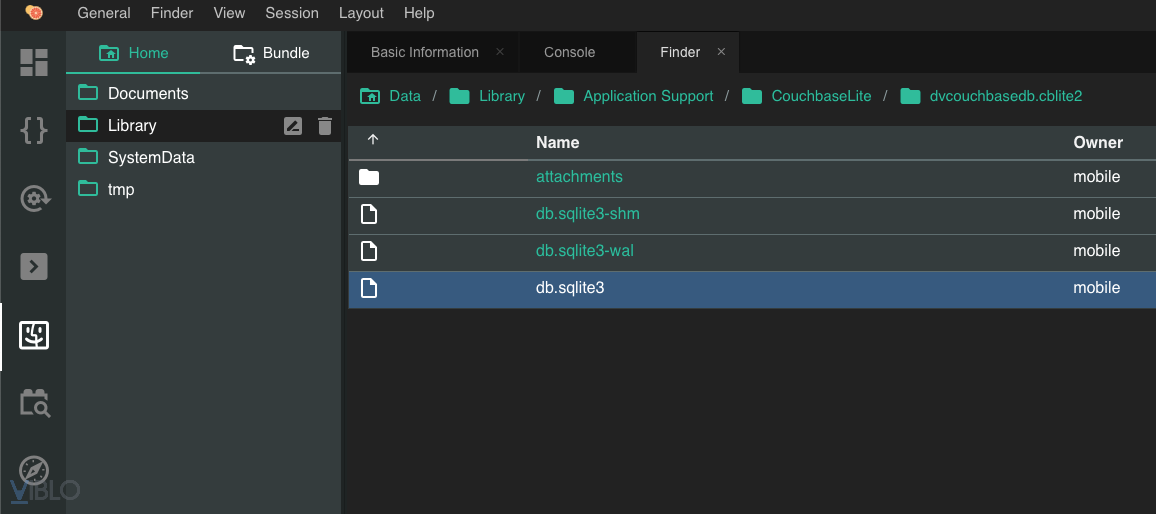Switch to the Console tab
Screen dimensions: 1156x514
pos(569,52)
